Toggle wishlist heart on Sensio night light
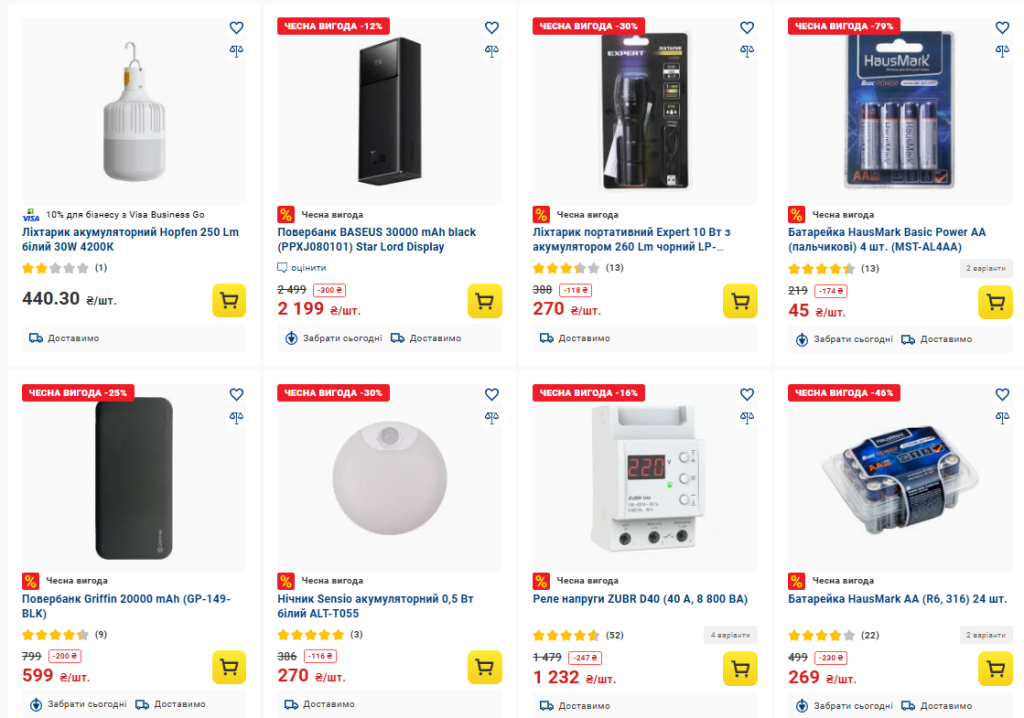 coord(491,394)
